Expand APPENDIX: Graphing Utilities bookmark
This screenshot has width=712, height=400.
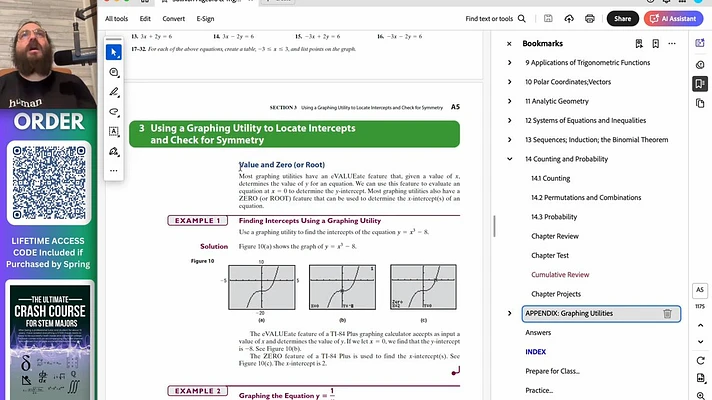(509, 313)
